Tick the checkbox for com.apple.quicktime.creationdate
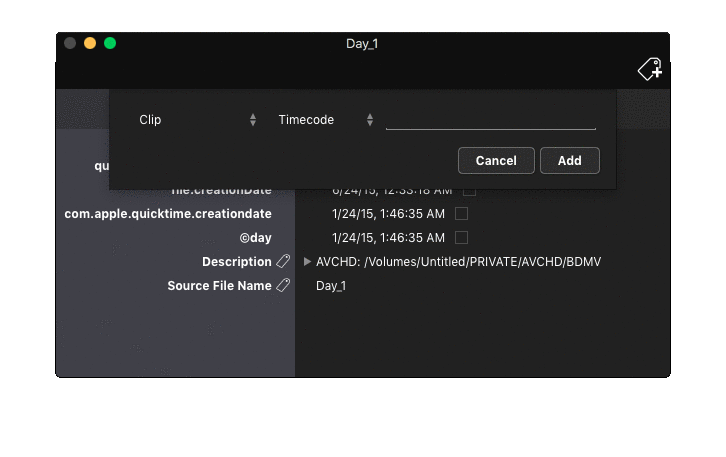The height and width of the screenshot is (457, 726). coord(461,213)
